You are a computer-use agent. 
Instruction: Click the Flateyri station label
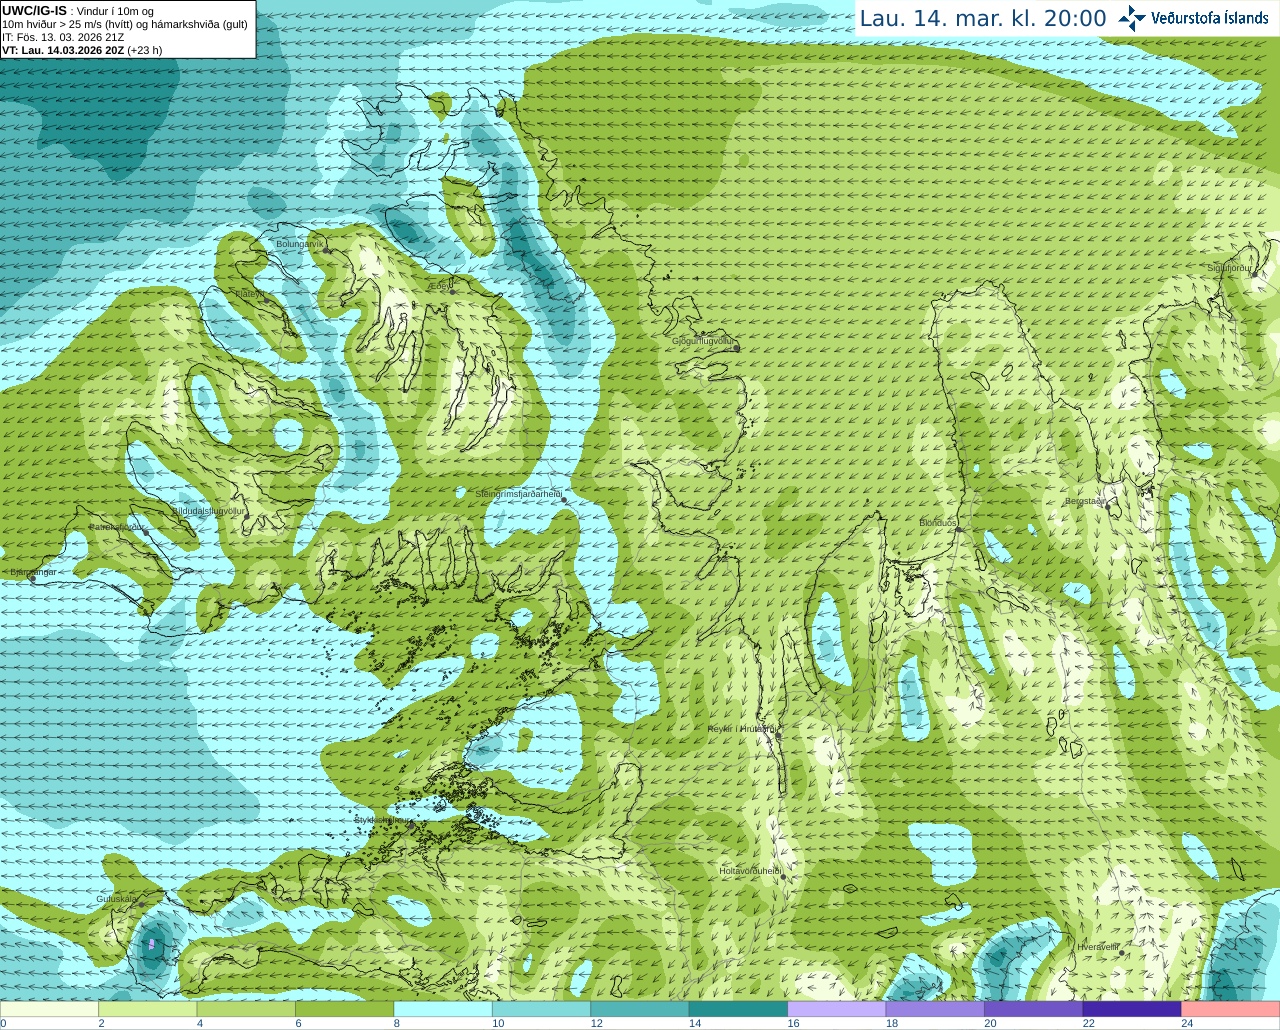pyautogui.click(x=249, y=294)
